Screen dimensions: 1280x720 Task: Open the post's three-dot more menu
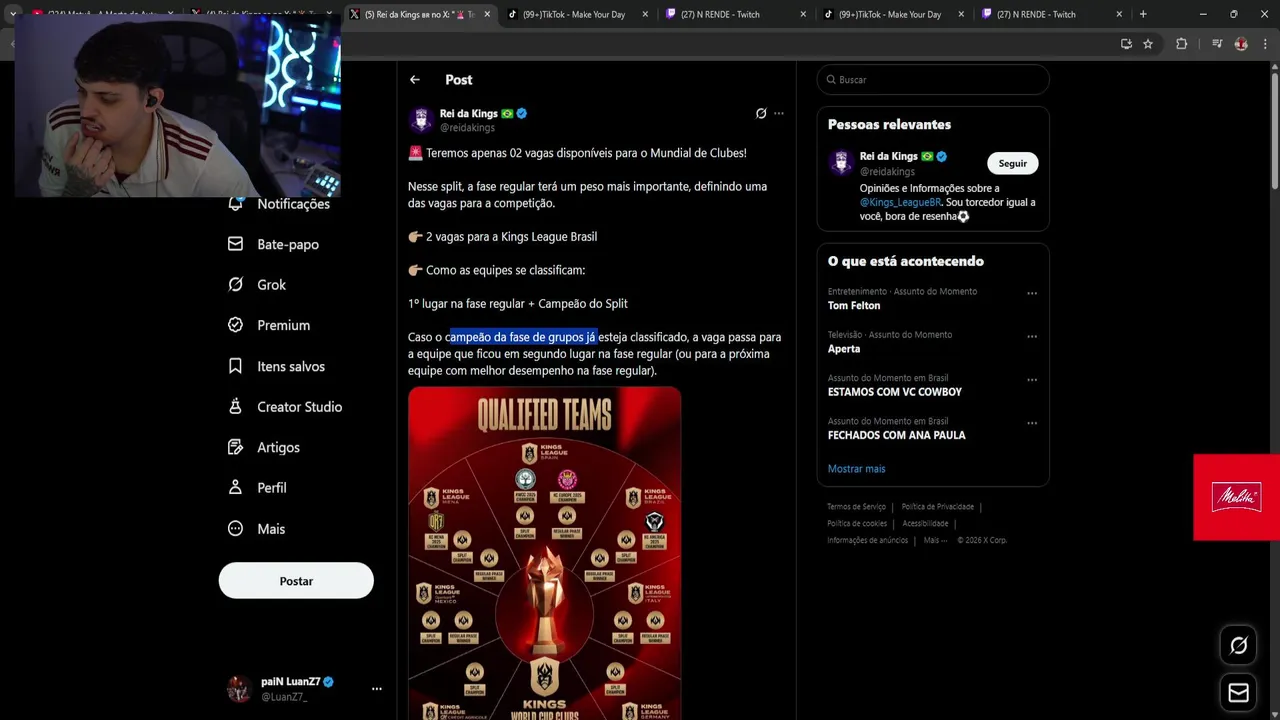click(x=779, y=113)
